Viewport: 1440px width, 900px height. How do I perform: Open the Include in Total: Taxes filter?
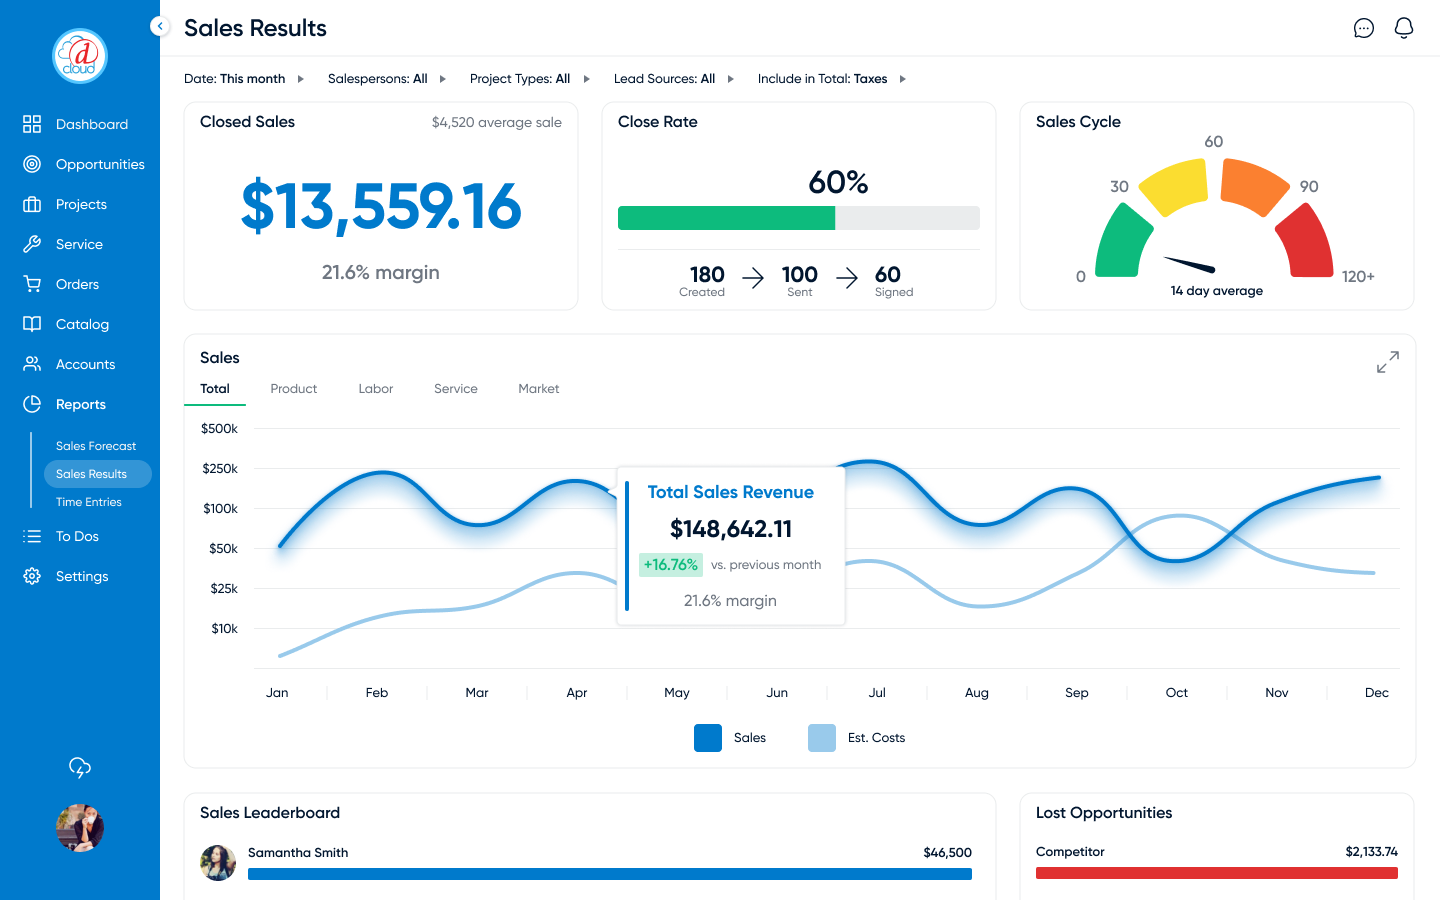pyautogui.click(x=832, y=79)
